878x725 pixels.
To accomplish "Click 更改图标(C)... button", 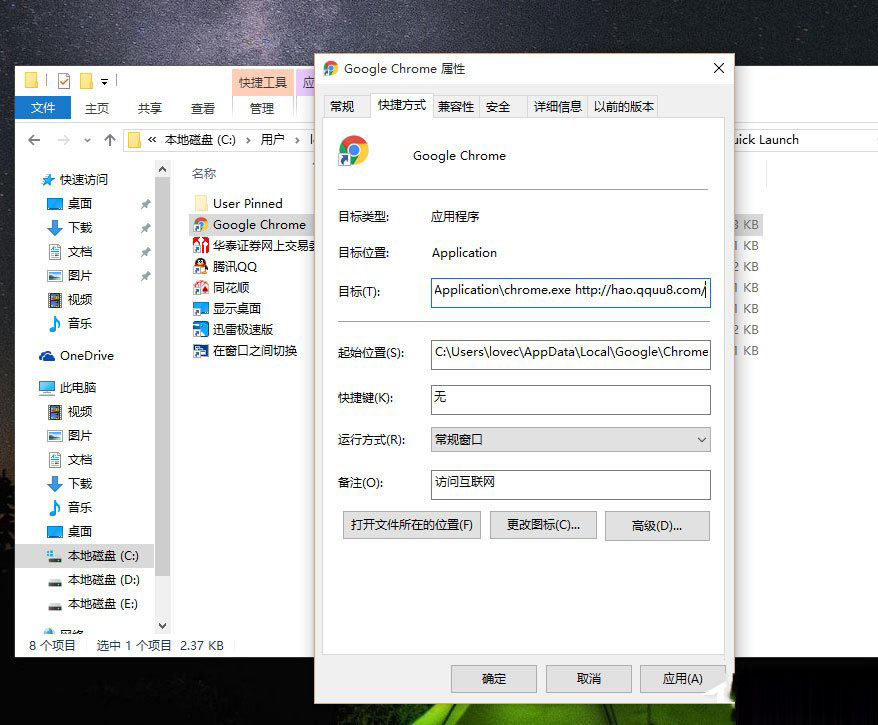I will 543,525.
